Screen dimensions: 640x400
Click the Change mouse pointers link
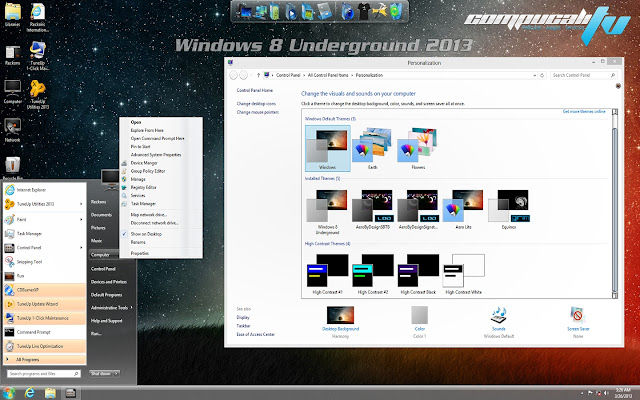[258, 112]
